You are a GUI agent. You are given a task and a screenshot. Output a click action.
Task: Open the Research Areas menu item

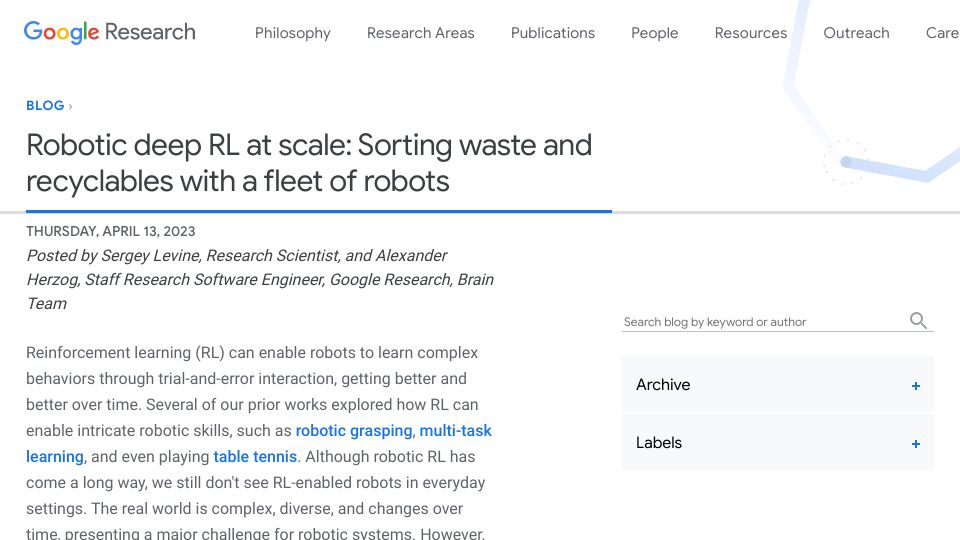point(421,33)
